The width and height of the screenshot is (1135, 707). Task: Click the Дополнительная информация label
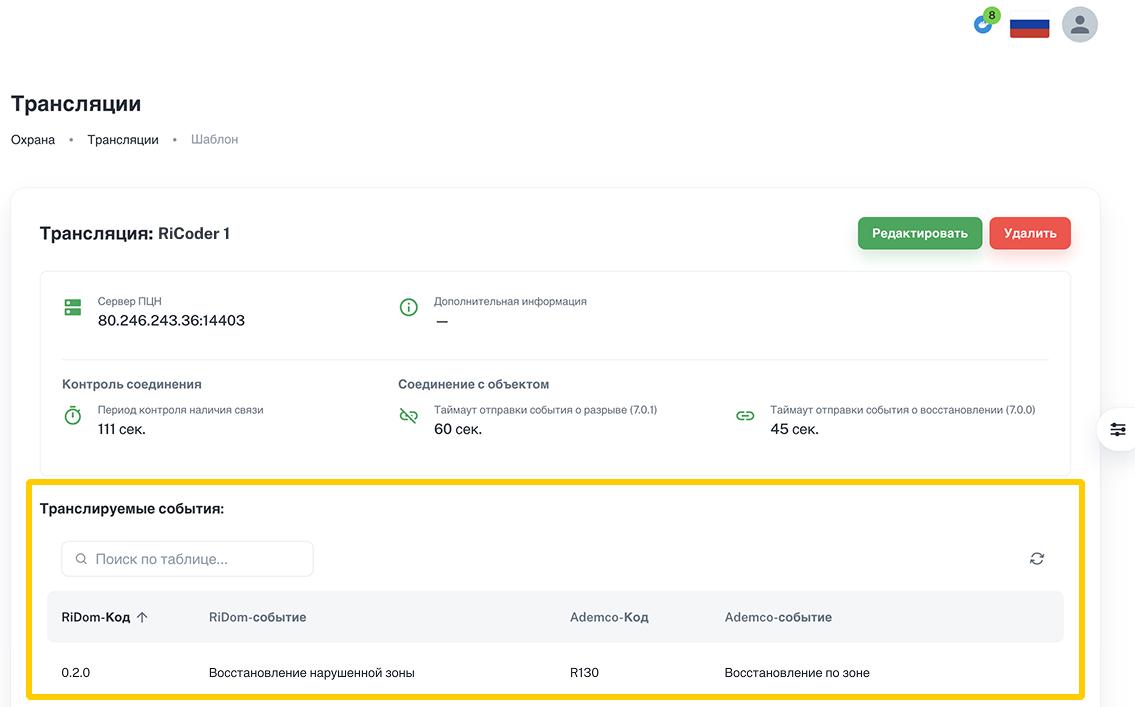click(510, 301)
